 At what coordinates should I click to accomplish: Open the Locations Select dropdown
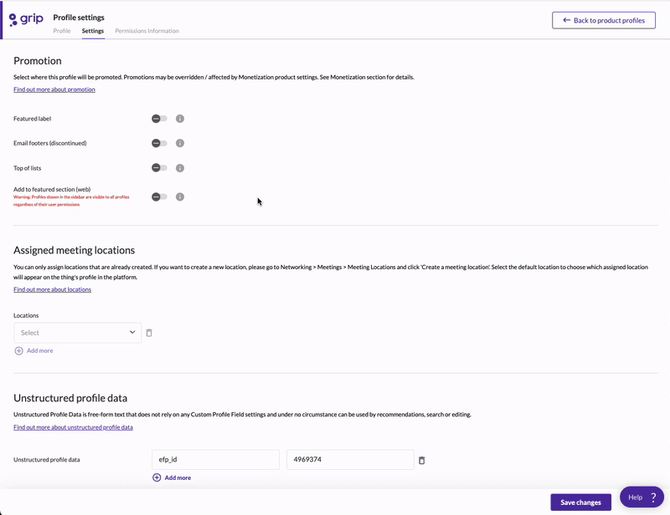point(77,333)
